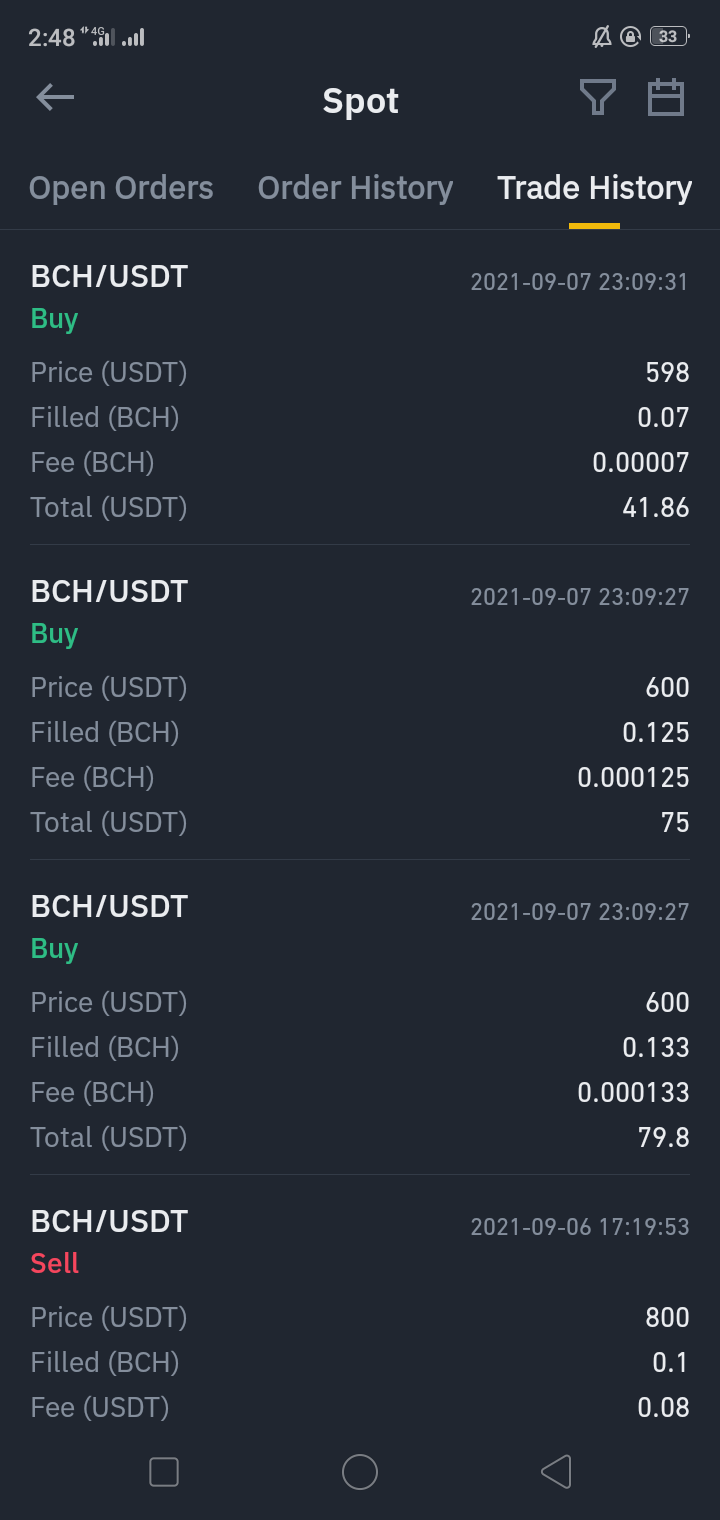
Task: Tap the Android home circle button
Action: 360,1472
